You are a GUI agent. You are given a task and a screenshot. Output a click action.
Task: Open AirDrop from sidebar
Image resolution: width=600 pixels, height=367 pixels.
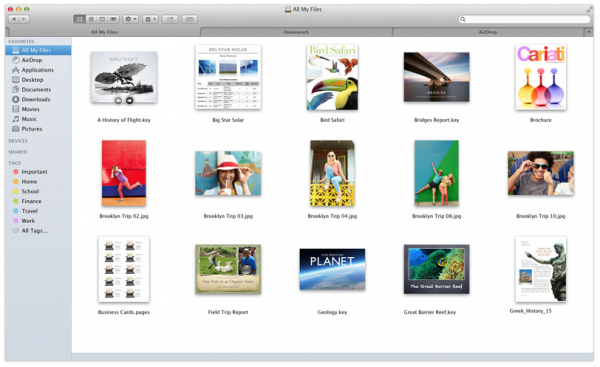38,60
